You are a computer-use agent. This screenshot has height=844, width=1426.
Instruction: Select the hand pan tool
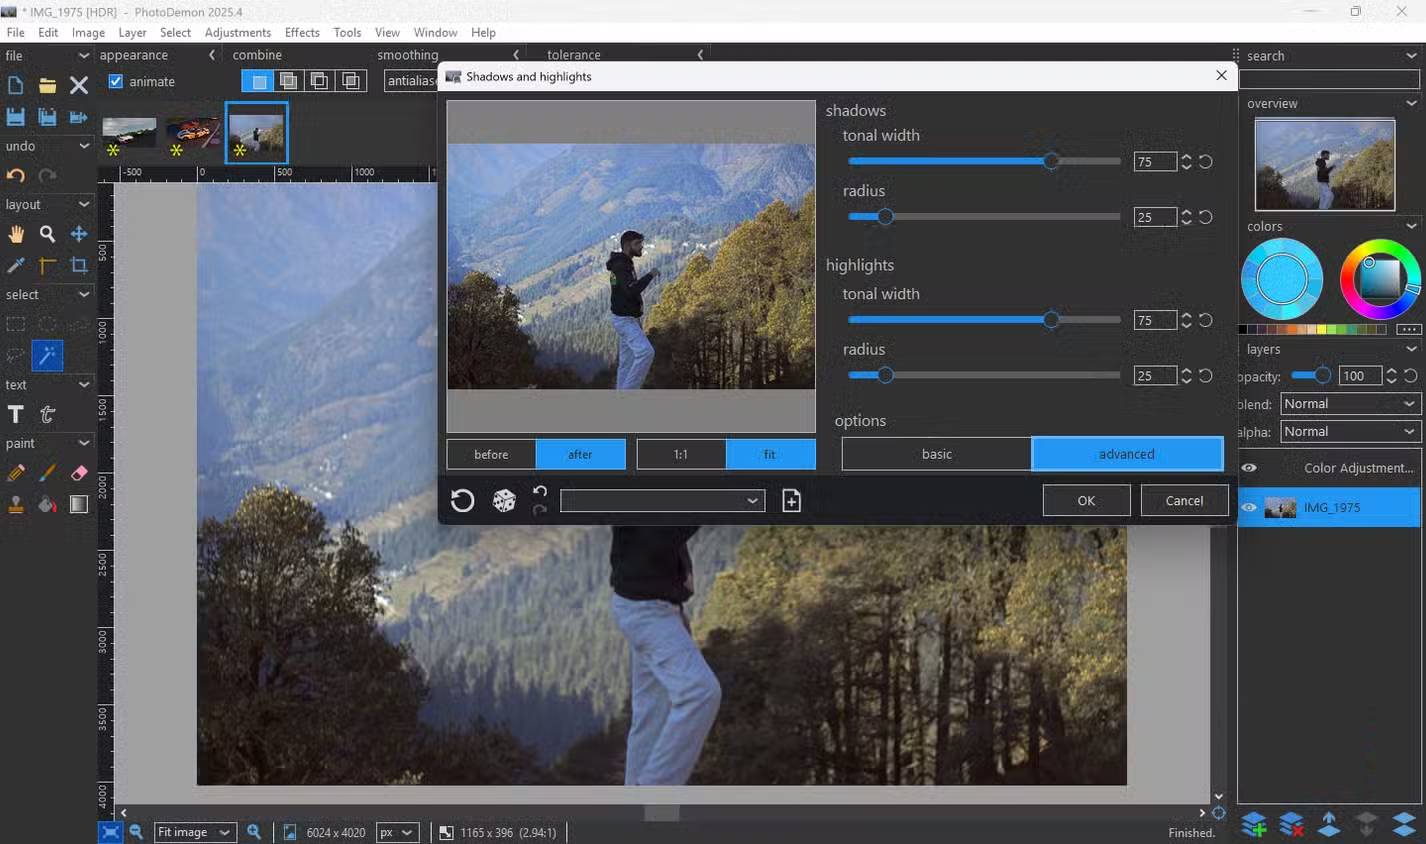click(x=16, y=234)
